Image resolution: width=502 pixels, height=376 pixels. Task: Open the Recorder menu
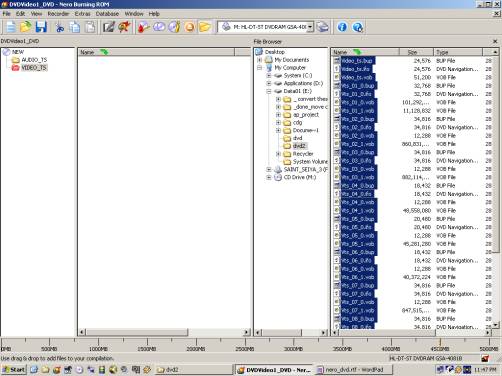tap(58, 14)
